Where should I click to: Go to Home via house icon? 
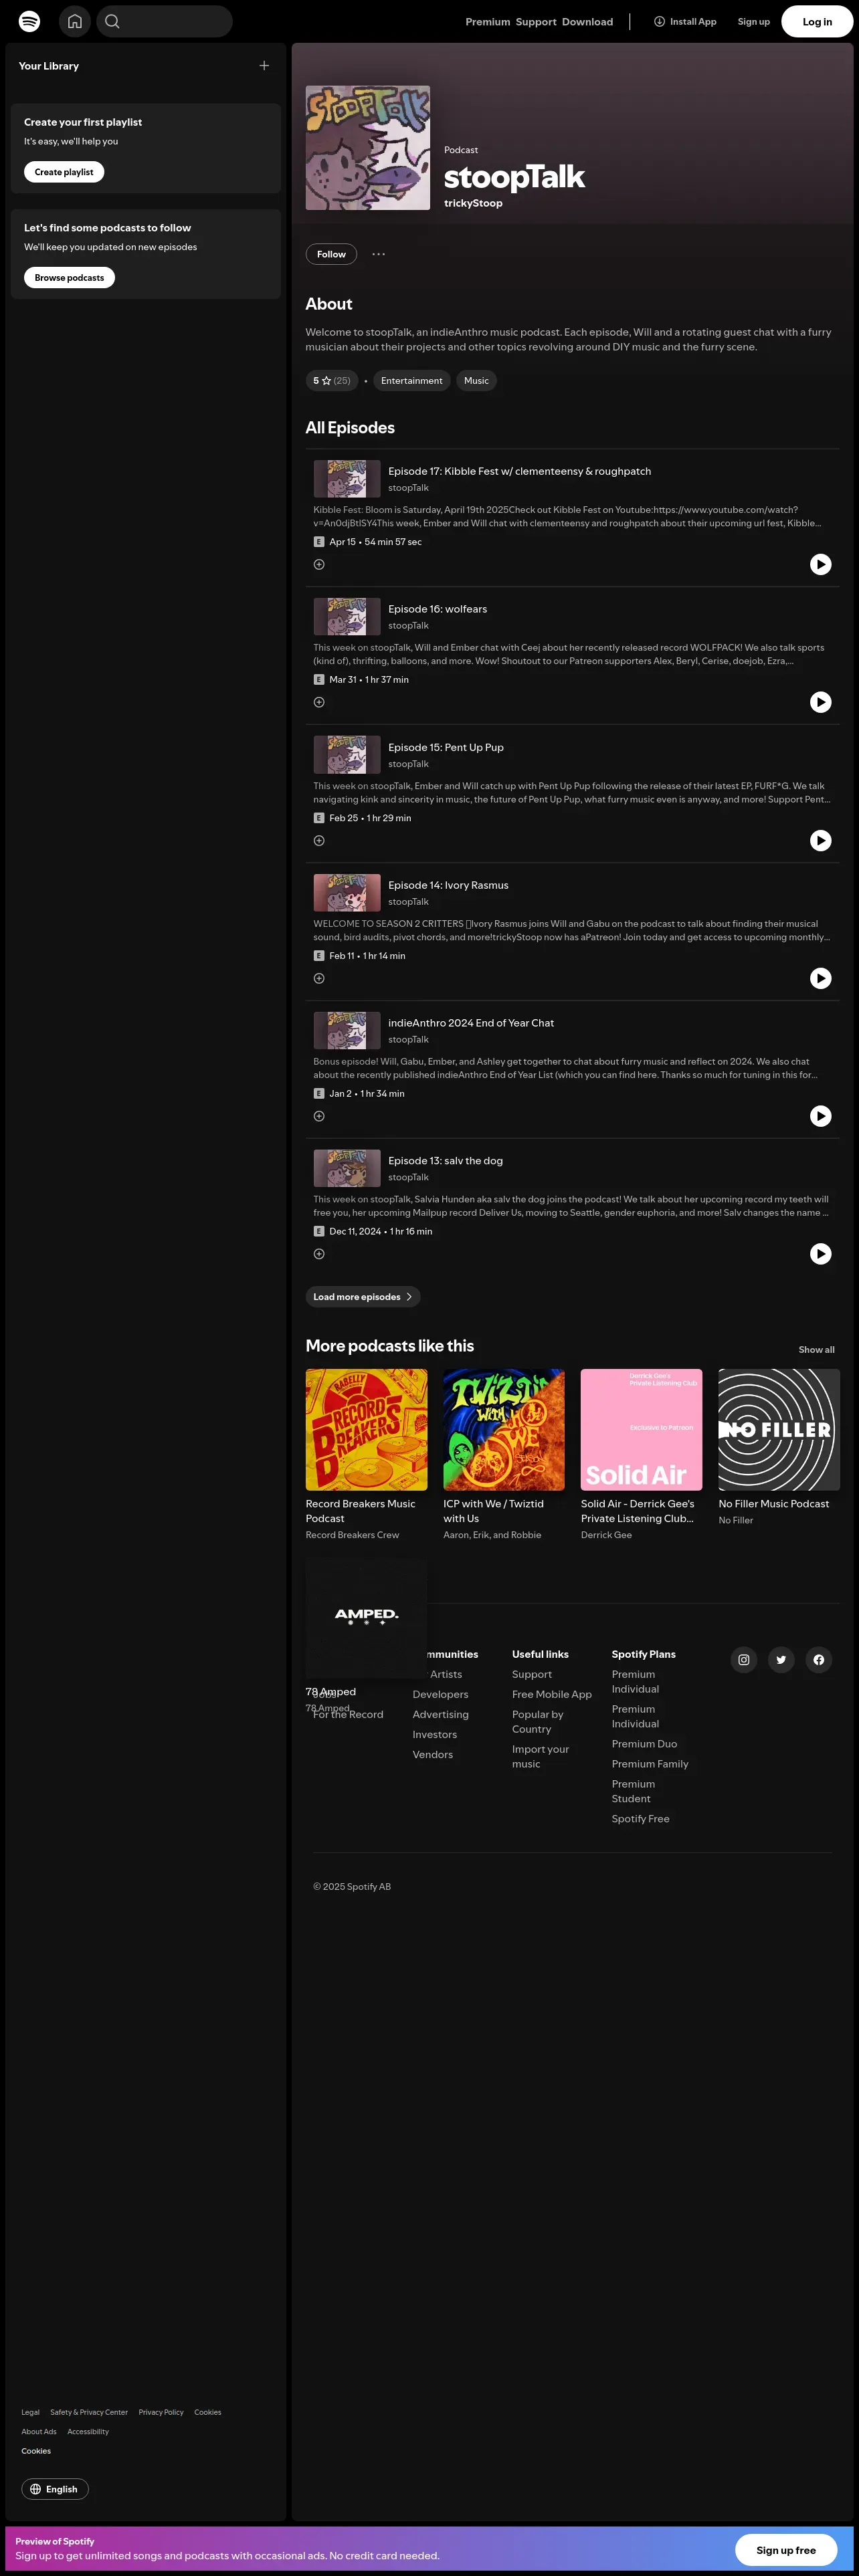click(75, 21)
